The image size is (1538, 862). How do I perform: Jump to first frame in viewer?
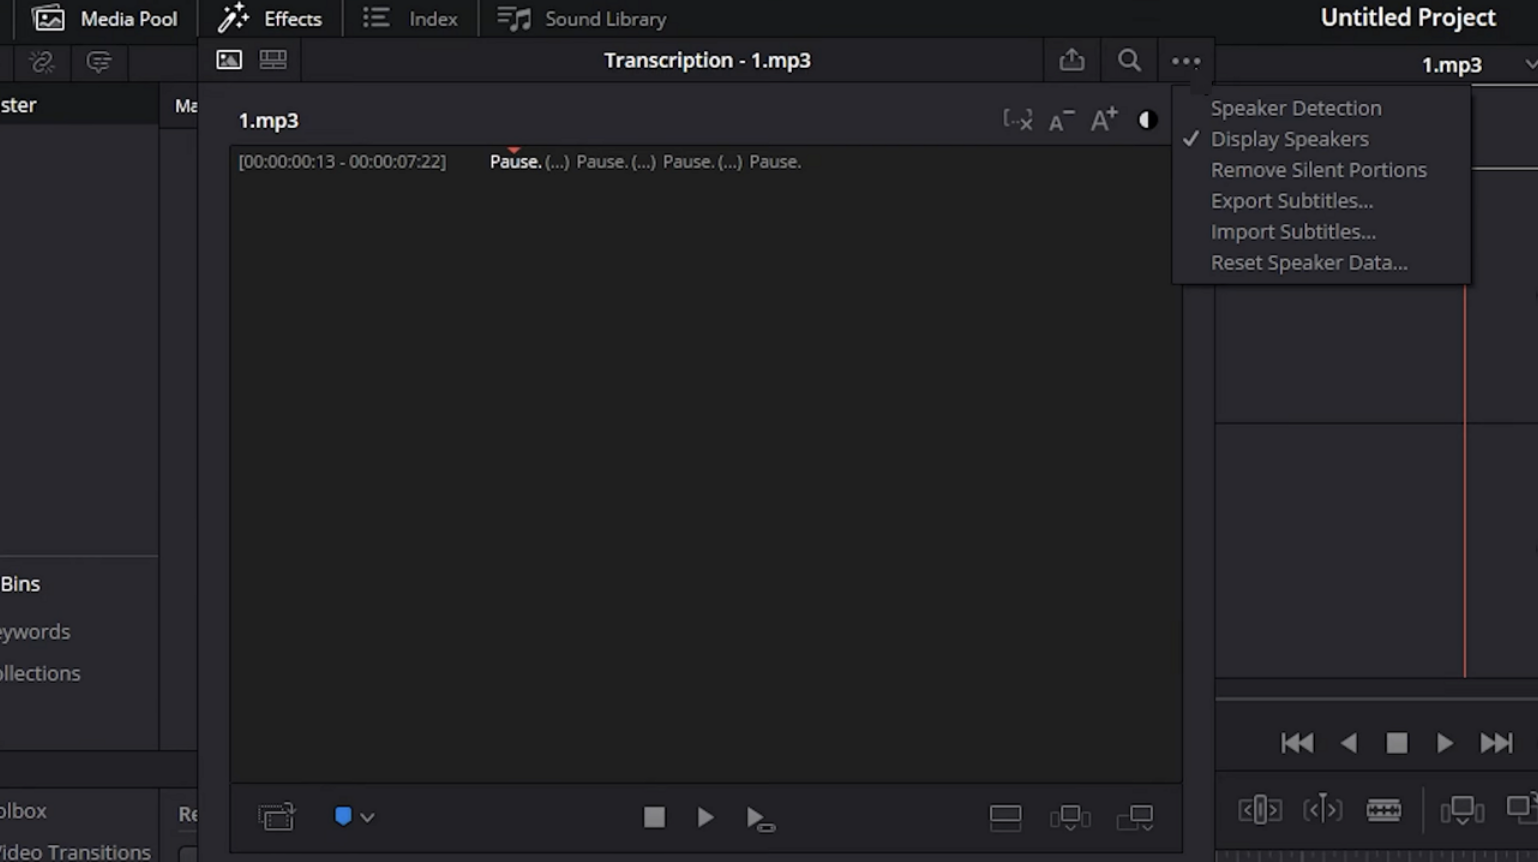click(x=1297, y=743)
